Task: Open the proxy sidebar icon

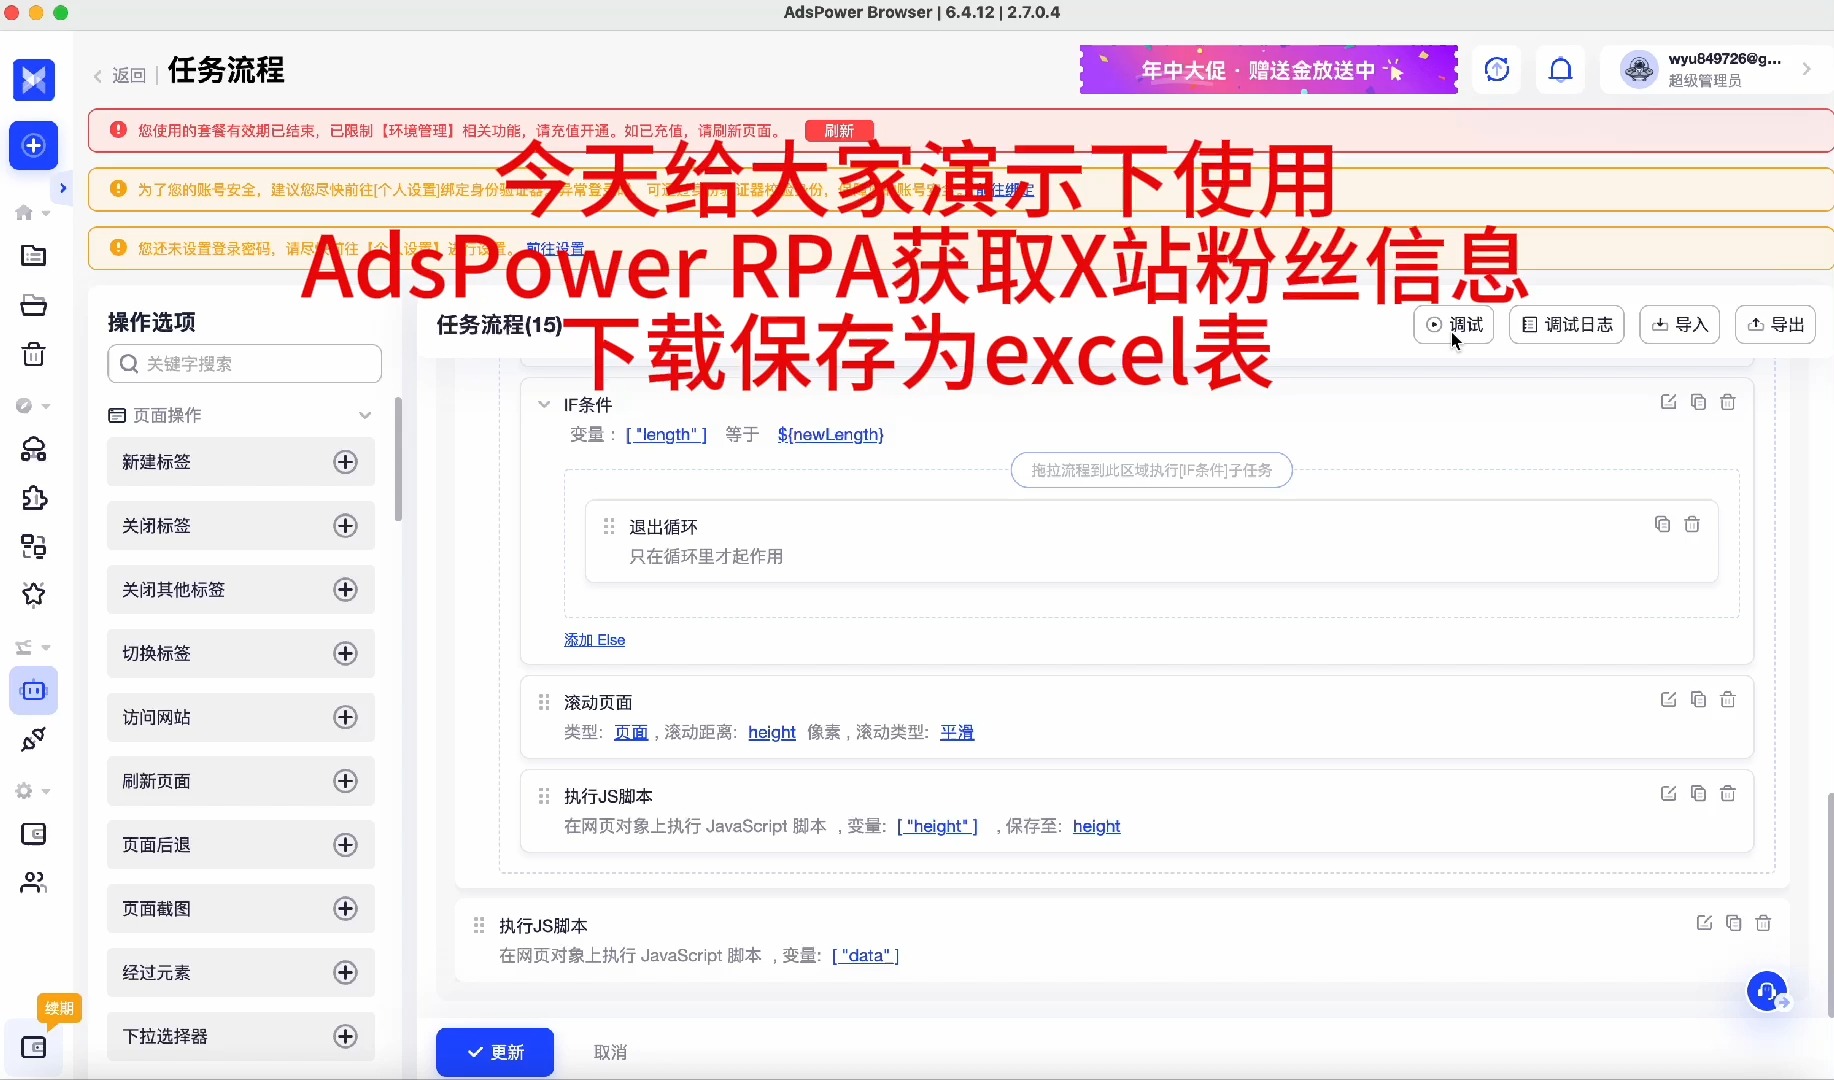Action: 34,450
